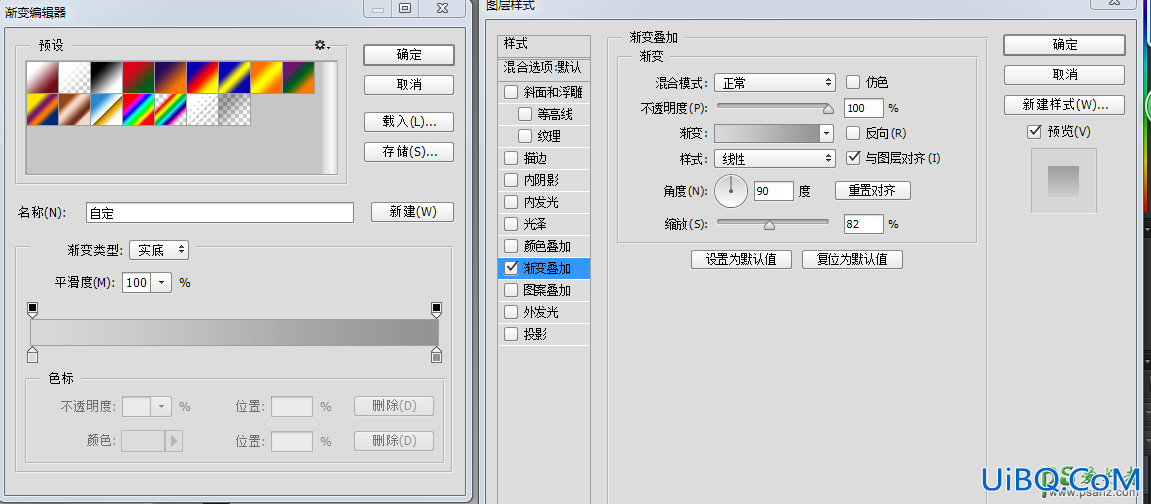Click 新建样式(W)... in Layer Style dialog
The image size is (1151, 504).
point(1064,105)
